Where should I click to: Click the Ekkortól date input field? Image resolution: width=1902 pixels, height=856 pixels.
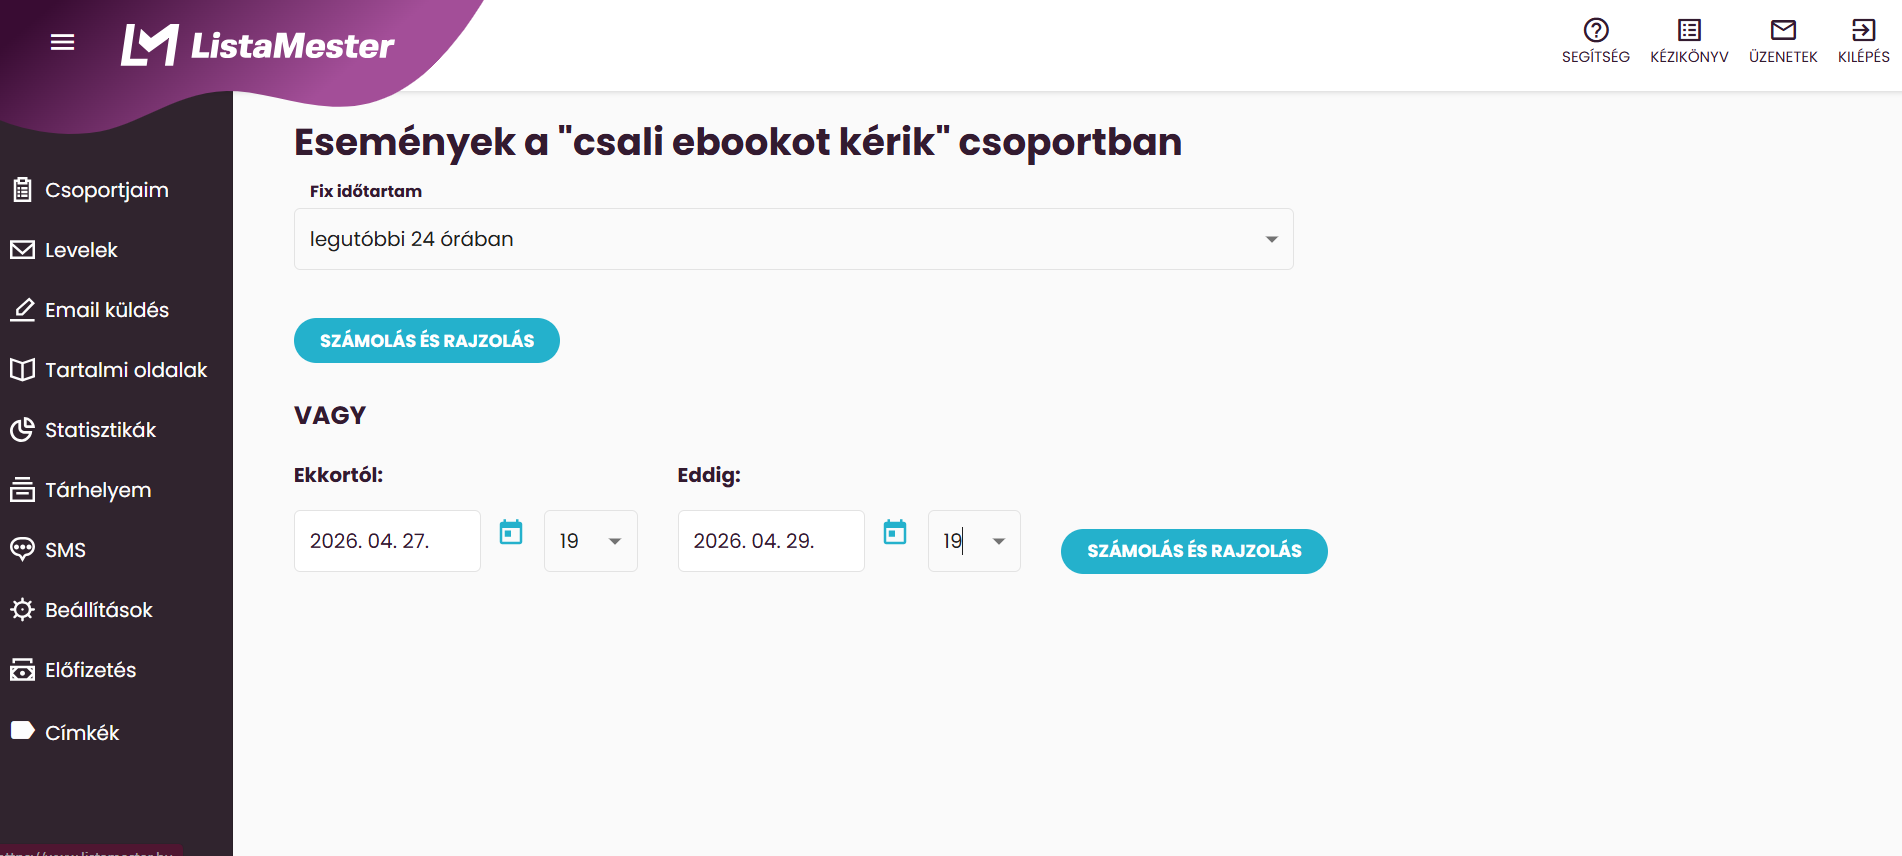click(x=387, y=541)
